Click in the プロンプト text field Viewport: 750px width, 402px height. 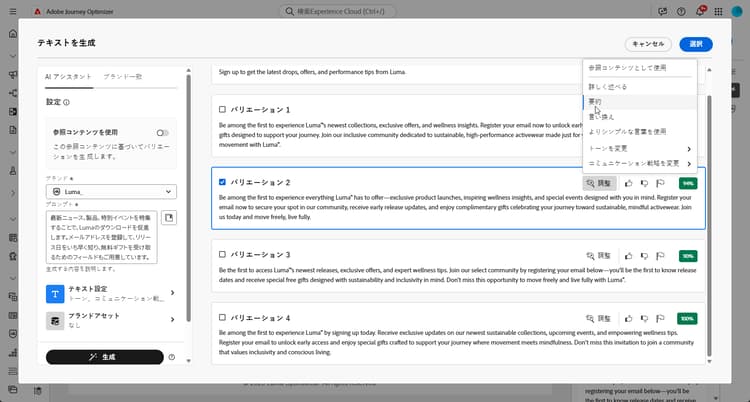[x=101, y=237]
